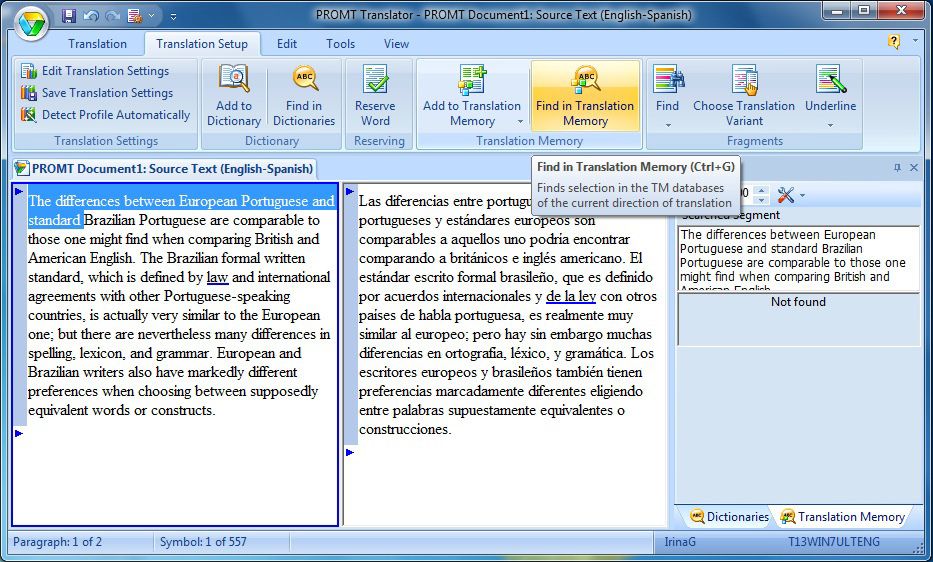
Task: Increase match value with the up spinner
Action: click(760, 190)
